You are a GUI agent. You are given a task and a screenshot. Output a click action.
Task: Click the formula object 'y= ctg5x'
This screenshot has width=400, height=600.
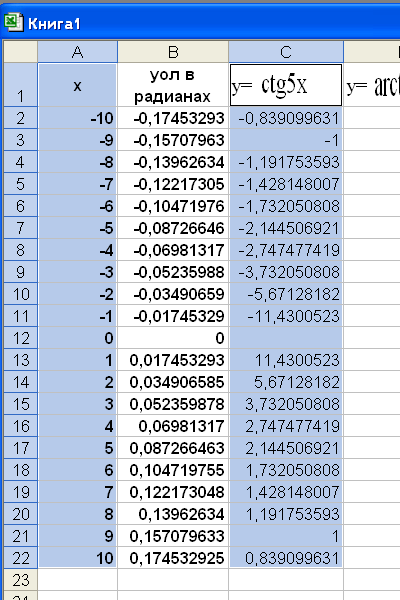286,85
